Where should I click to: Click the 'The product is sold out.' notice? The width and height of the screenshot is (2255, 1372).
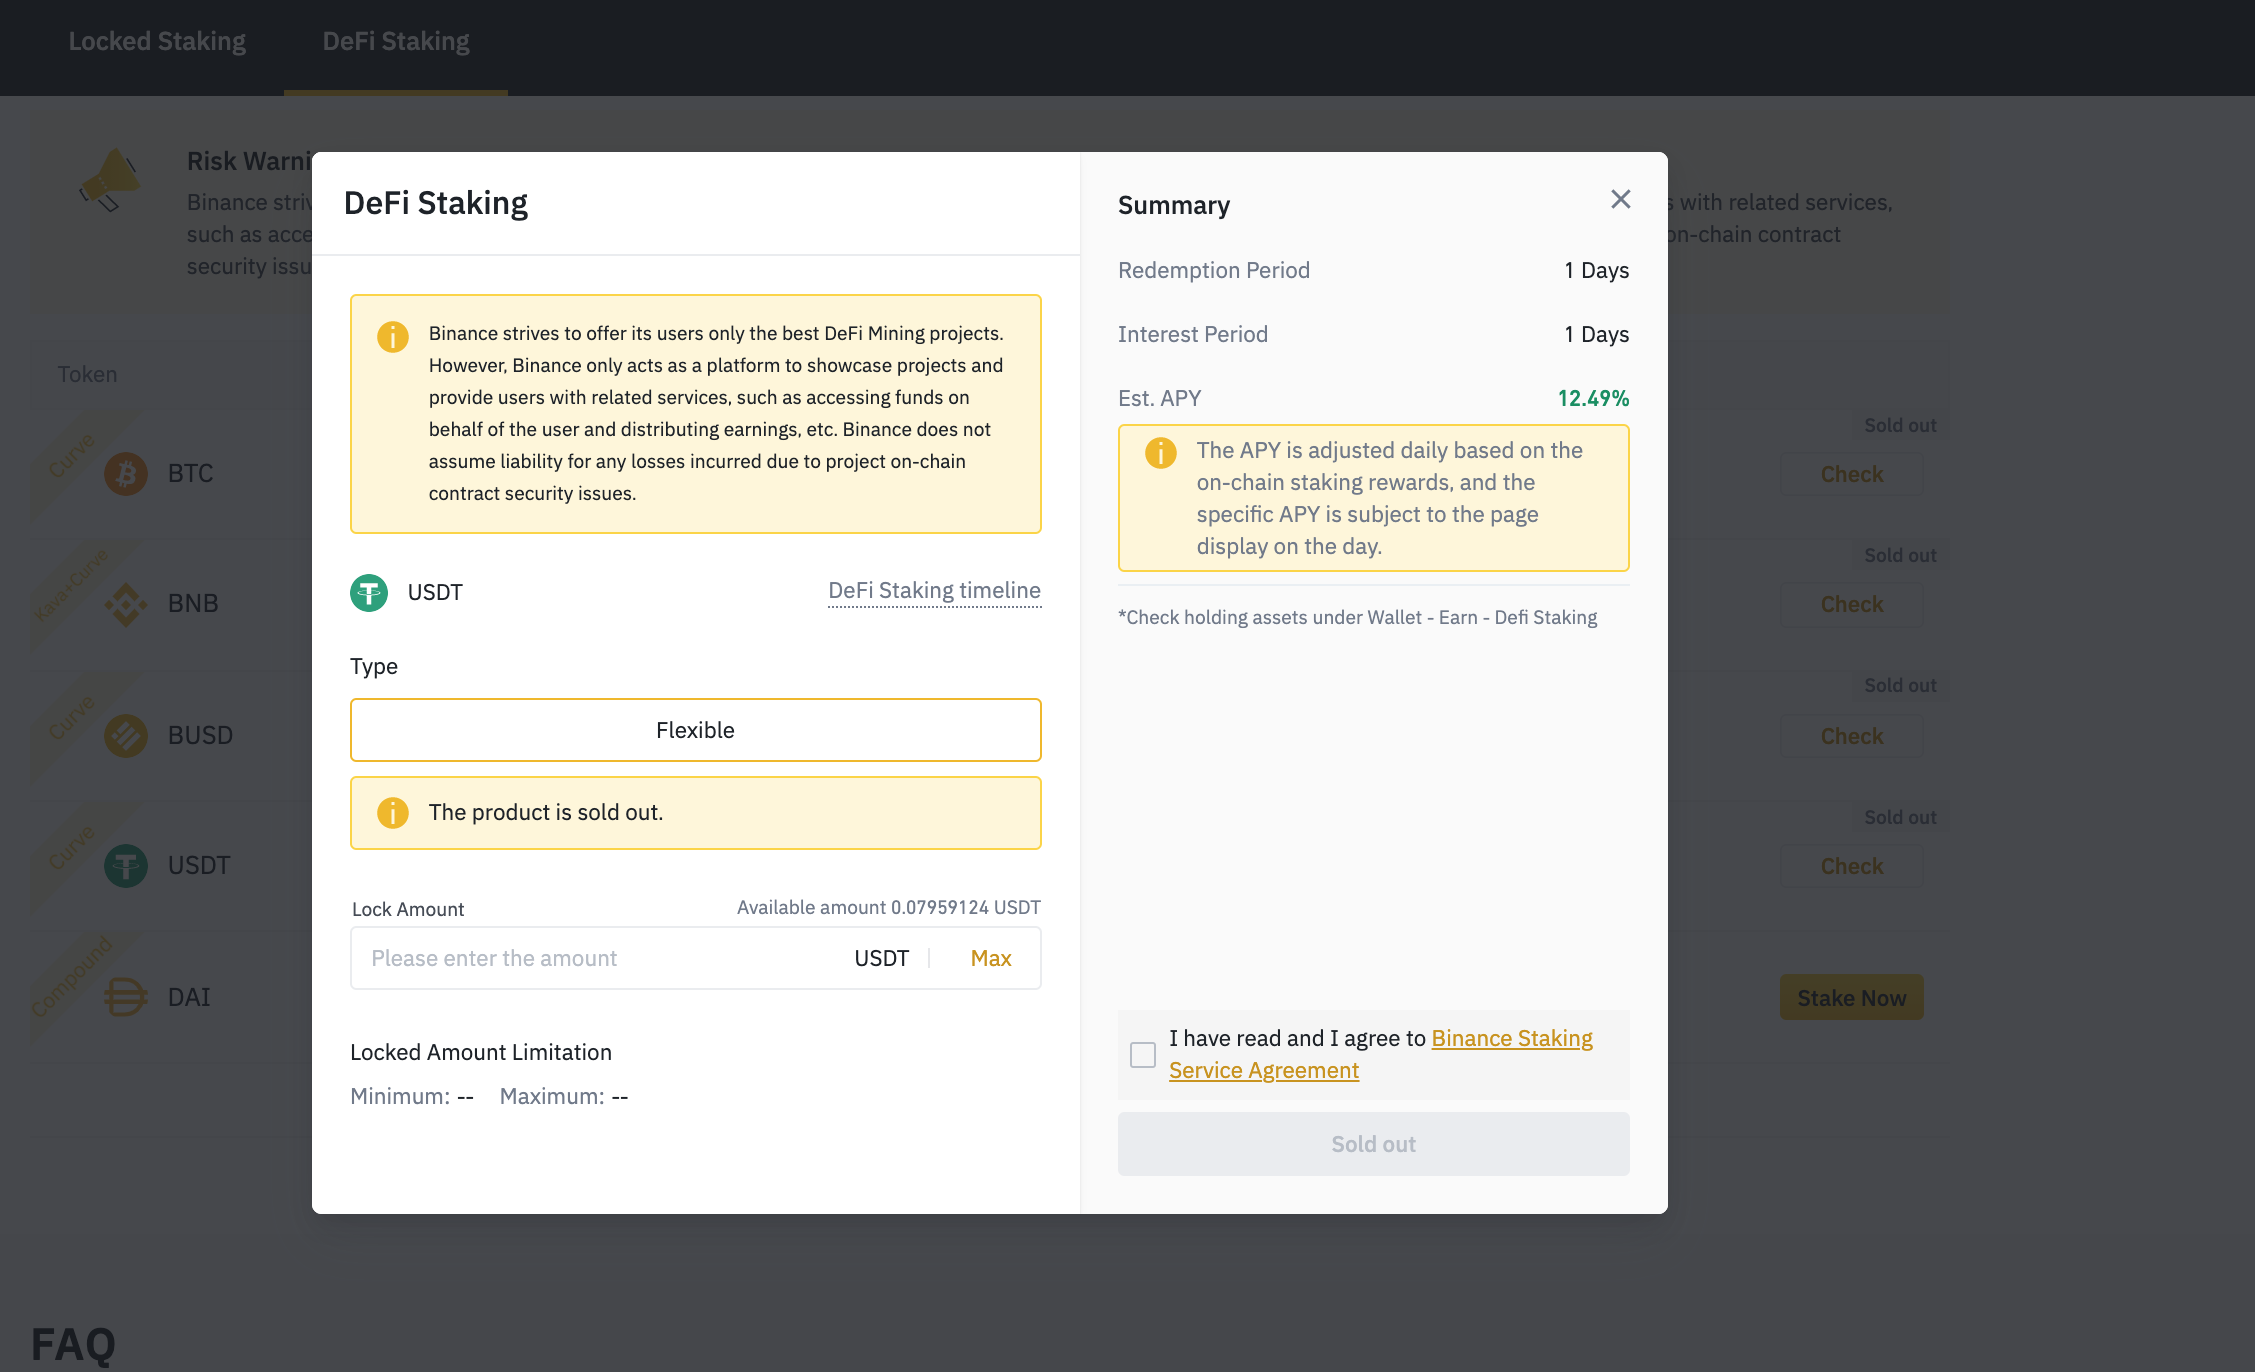696,813
